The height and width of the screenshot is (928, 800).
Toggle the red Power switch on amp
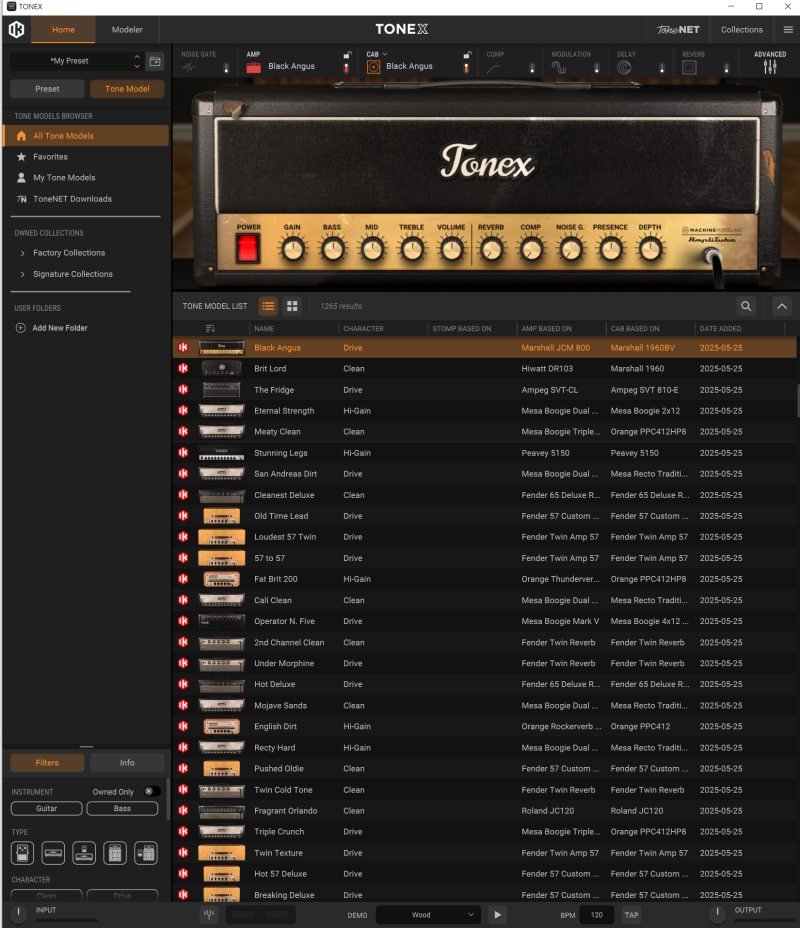[x=248, y=247]
